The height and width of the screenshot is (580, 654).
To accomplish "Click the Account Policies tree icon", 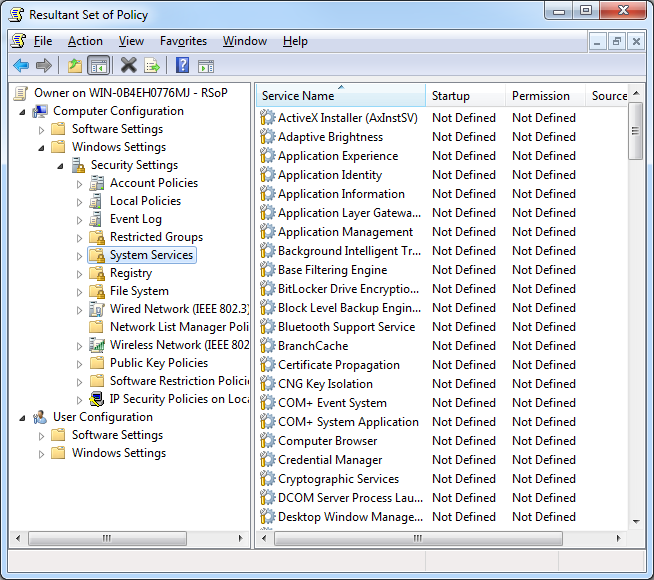I will (97, 183).
